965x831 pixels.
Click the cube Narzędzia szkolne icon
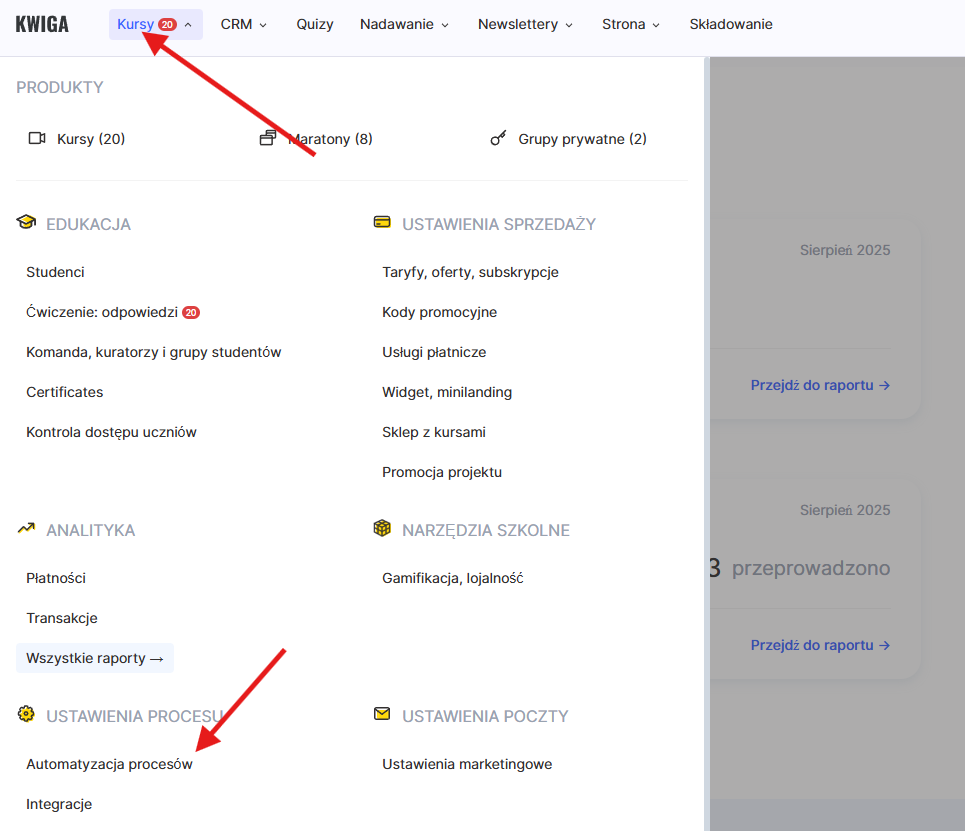[382, 529]
